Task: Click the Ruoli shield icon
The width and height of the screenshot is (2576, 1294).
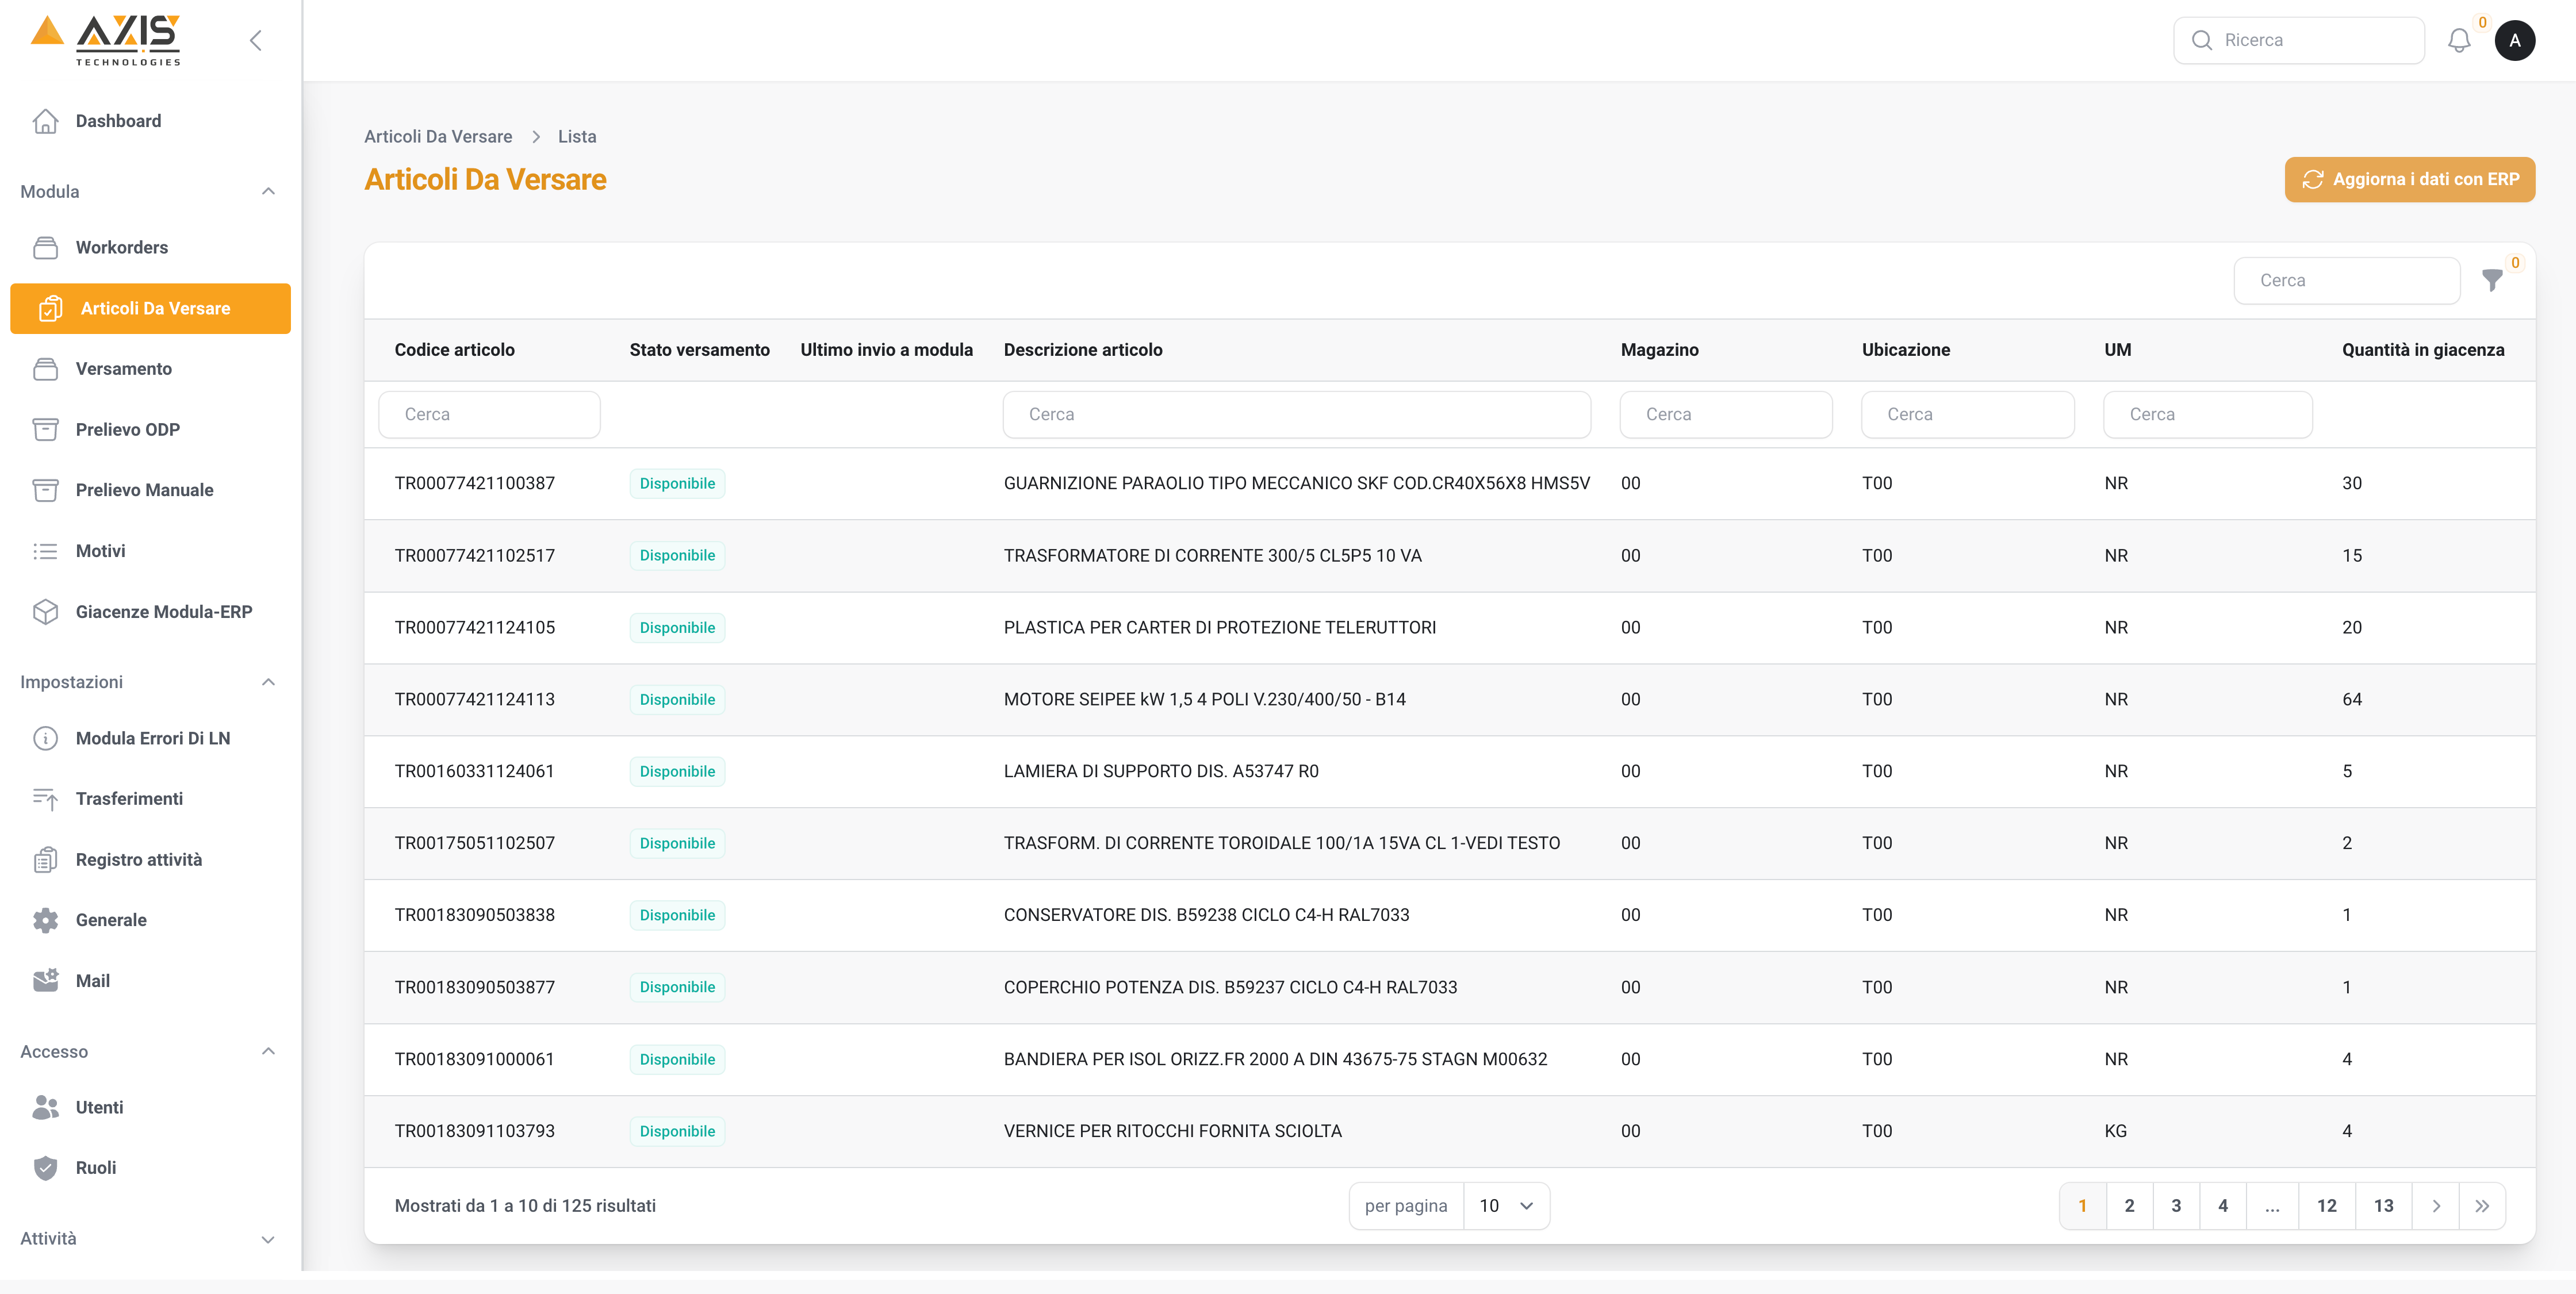Action: (x=45, y=1168)
